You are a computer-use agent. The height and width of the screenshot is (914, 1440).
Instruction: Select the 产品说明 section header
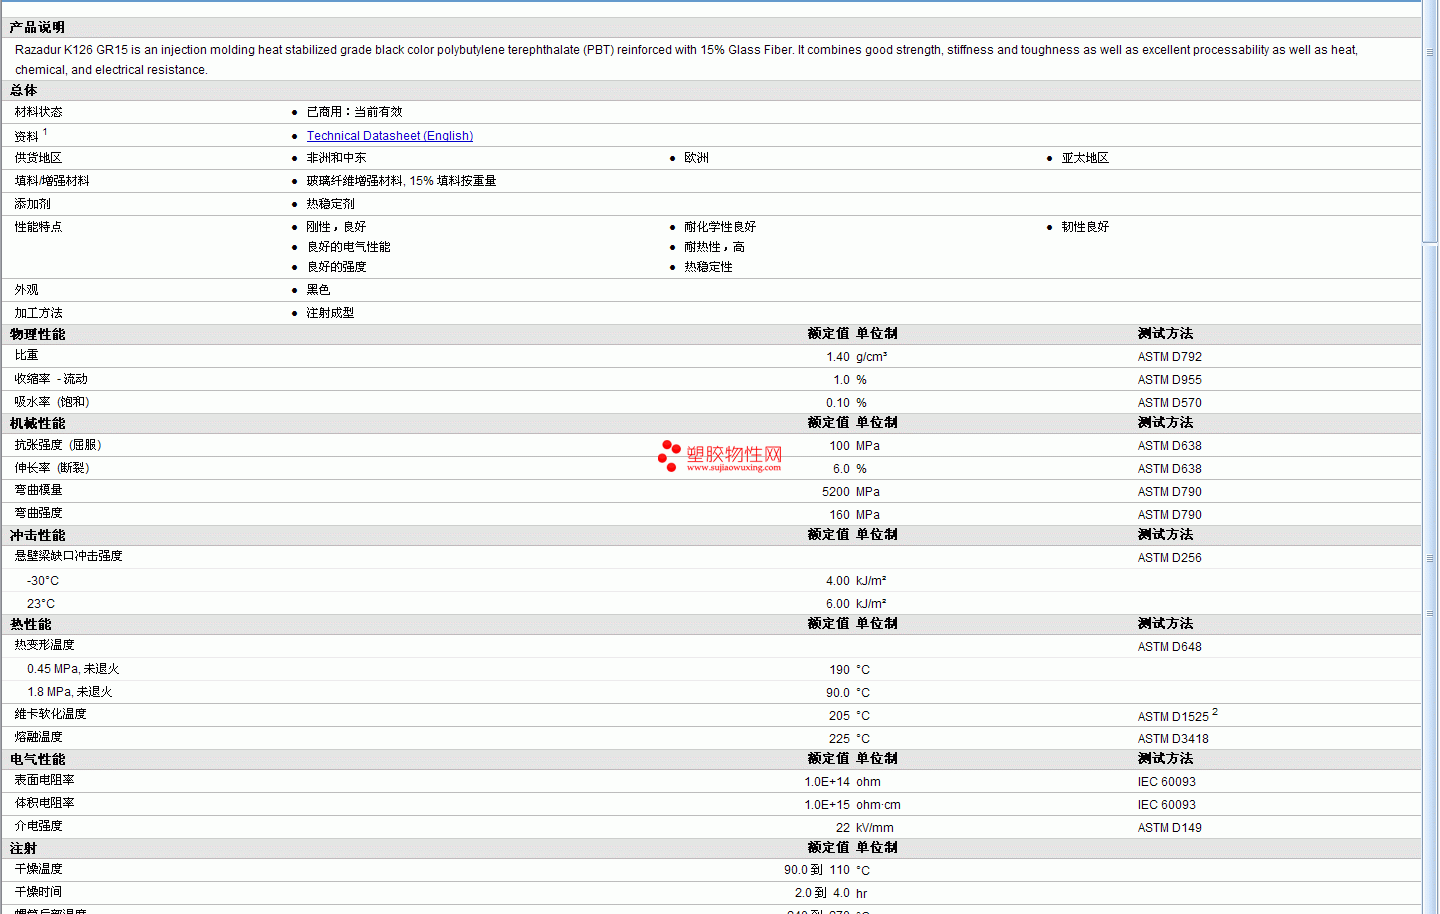(x=38, y=27)
